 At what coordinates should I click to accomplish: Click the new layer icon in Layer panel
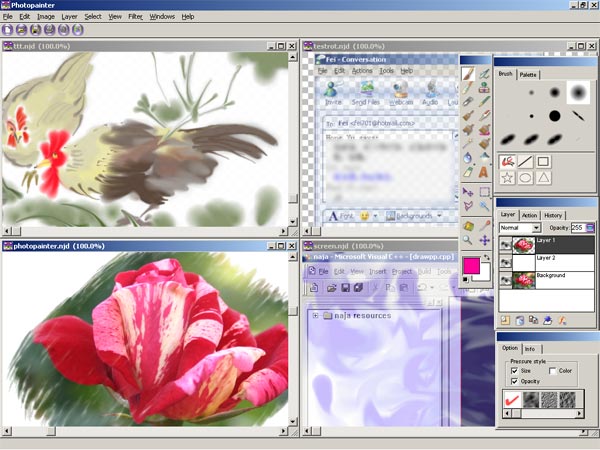click(x=505, y=320)
